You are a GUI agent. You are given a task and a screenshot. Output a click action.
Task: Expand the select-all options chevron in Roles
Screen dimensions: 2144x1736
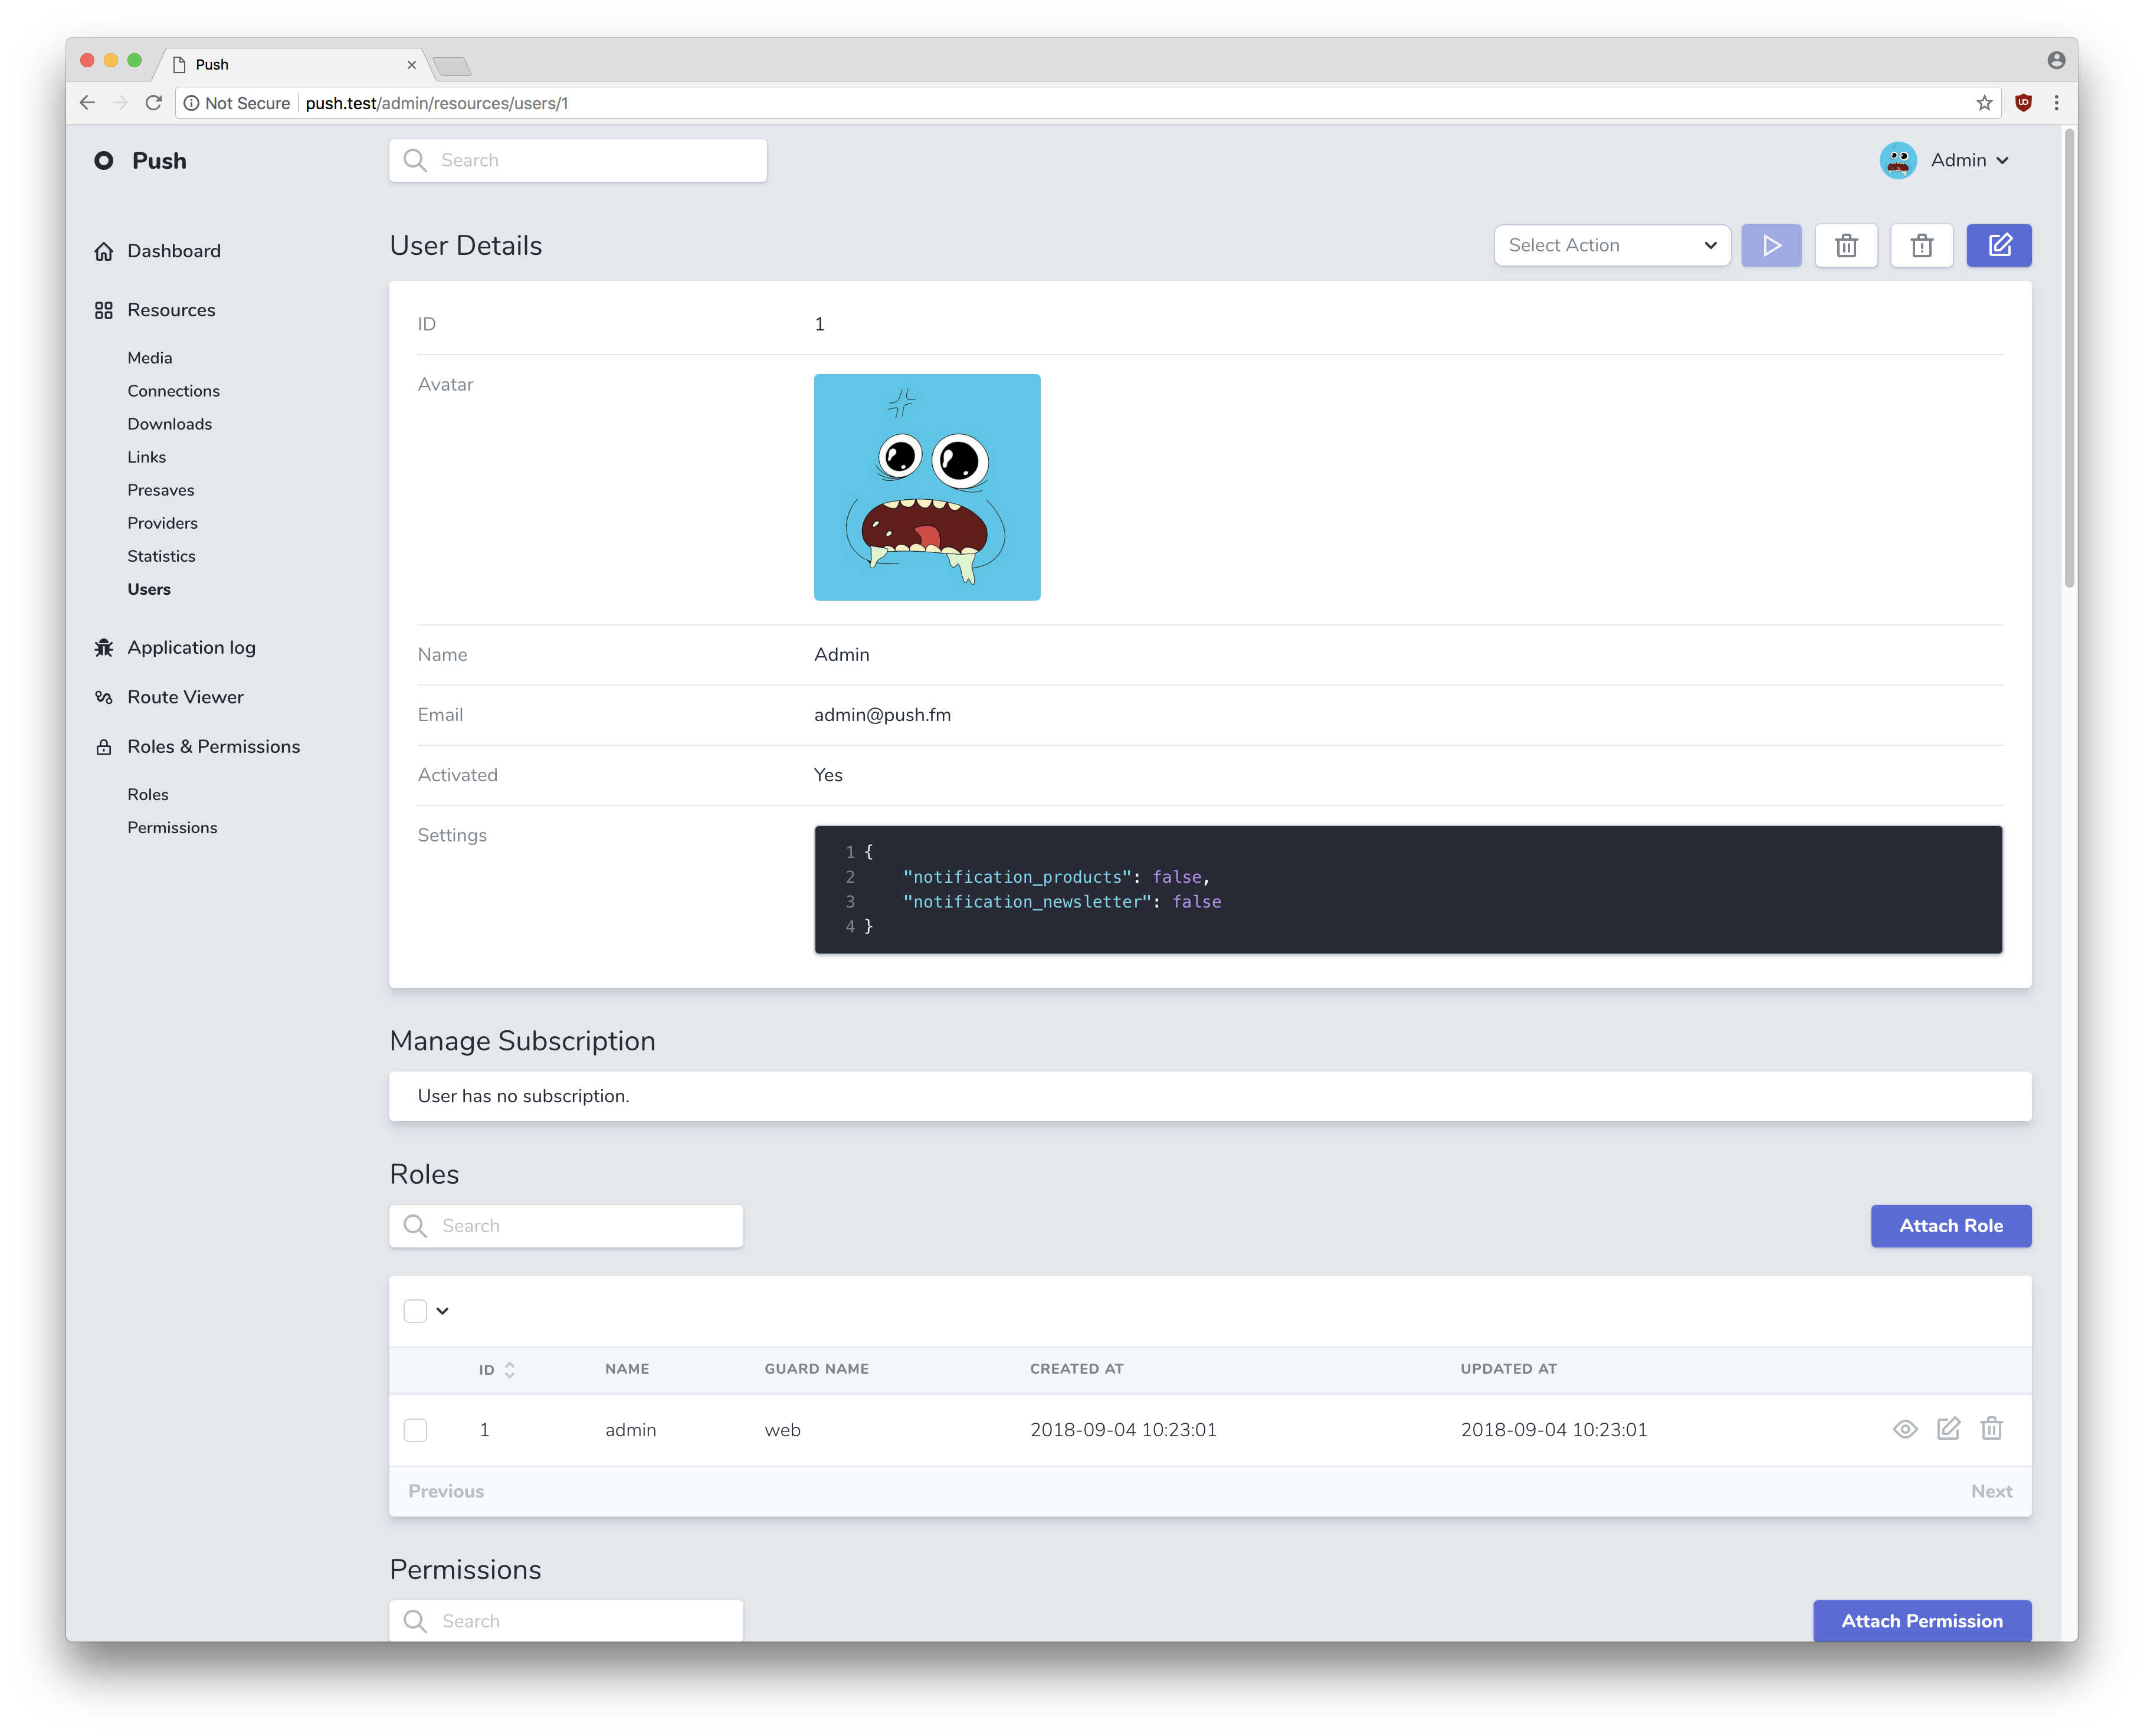click(443, 1311)
